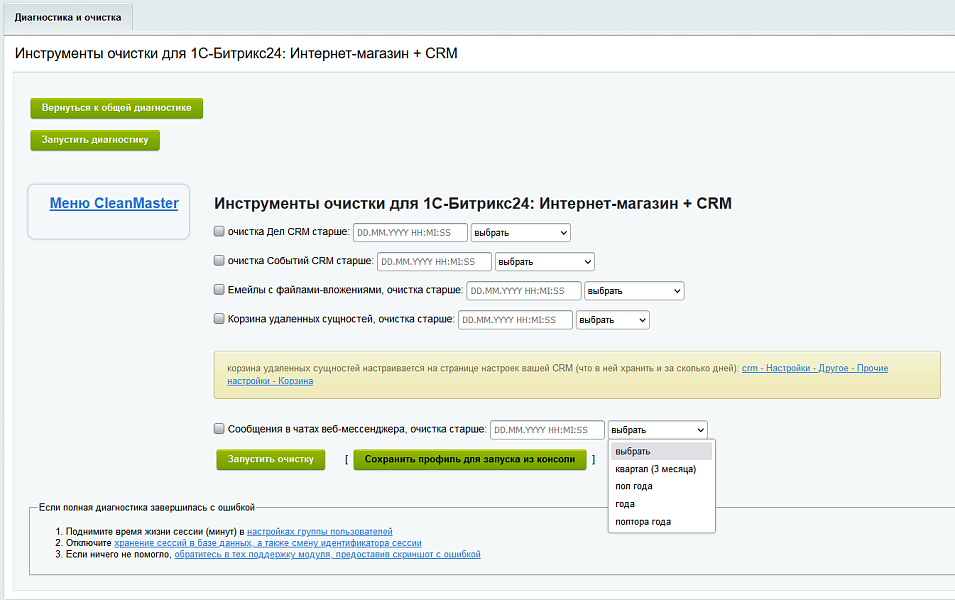Image resolution: width=955 pixels, height=600 pixels.
Task: Open the "выбрать" dropdown next to Дел CRM
Action: click(x=520, y=231)
